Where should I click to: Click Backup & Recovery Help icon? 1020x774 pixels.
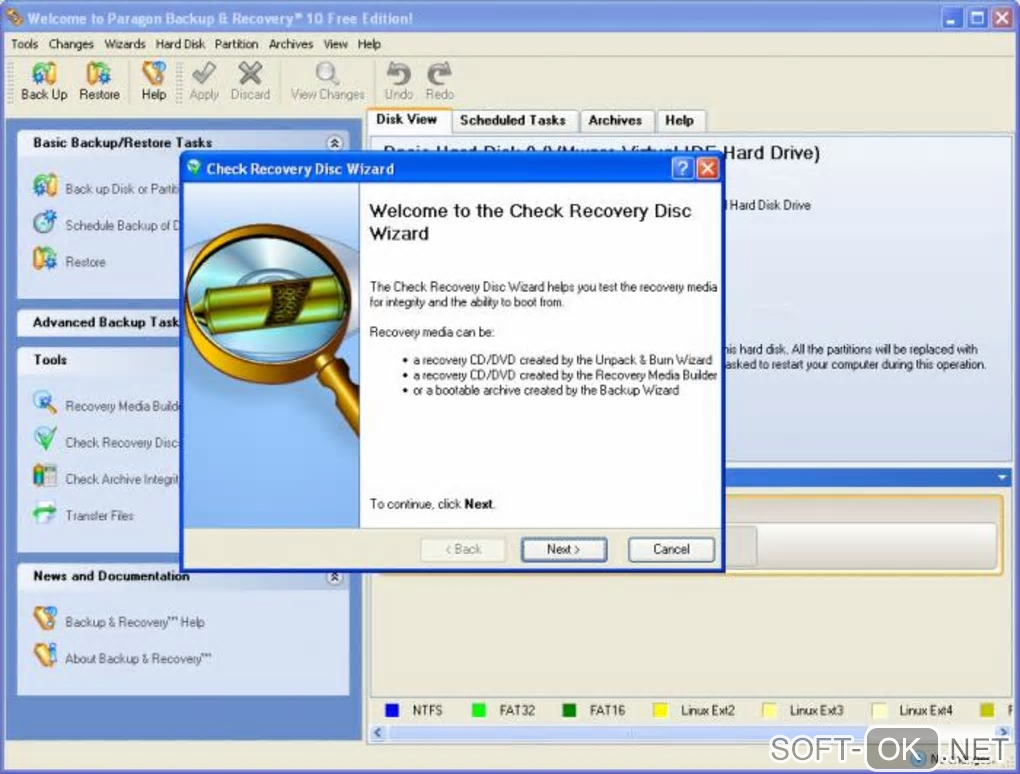click(x=45, y=619)
